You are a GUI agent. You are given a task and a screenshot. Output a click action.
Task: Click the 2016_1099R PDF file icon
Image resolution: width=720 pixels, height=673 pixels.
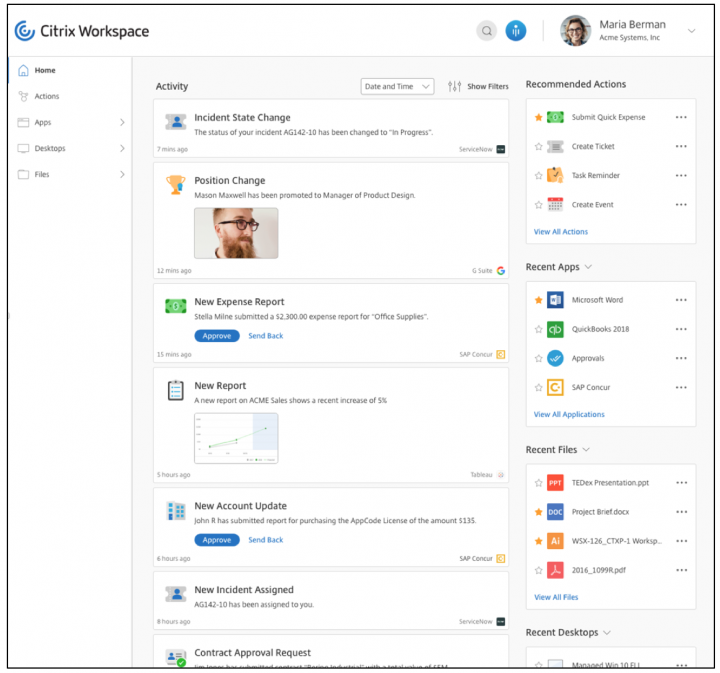[x=555, y=570]
